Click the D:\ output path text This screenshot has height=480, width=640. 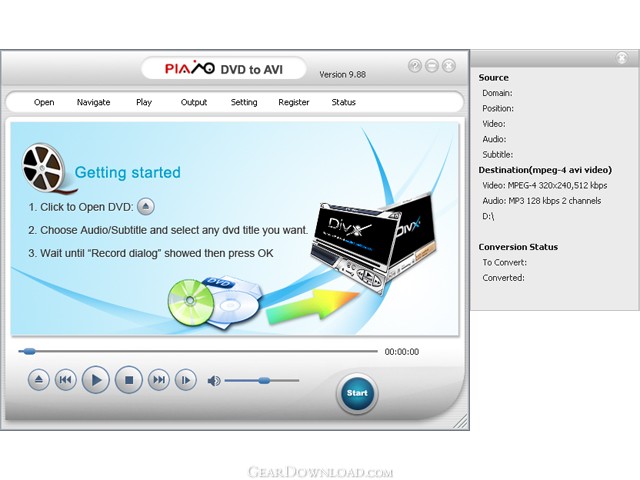point(488,216)
